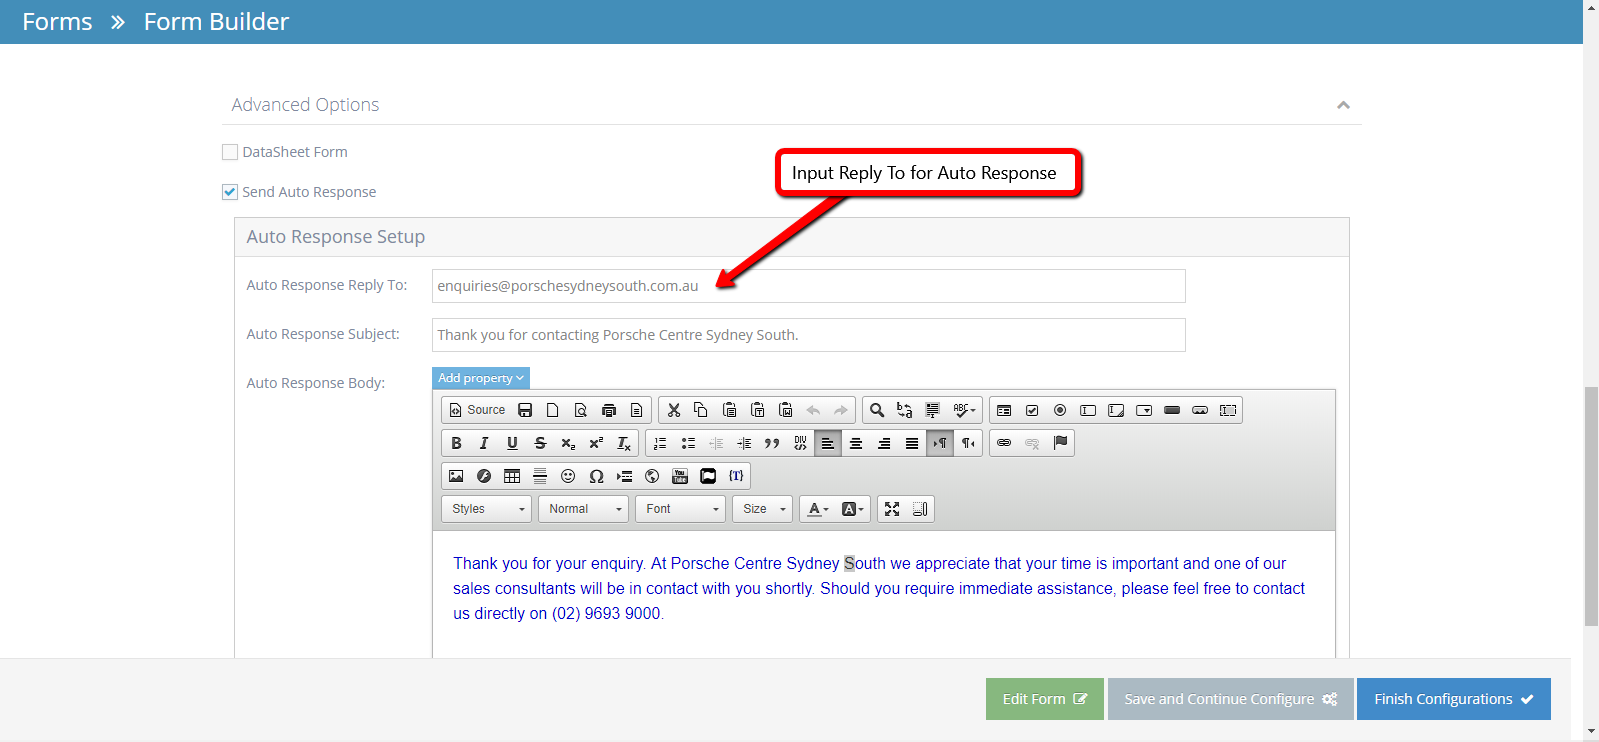This screenshot has height=742, width=1599.
Task: Toggle italic formatting
Action: pos(484,443)
